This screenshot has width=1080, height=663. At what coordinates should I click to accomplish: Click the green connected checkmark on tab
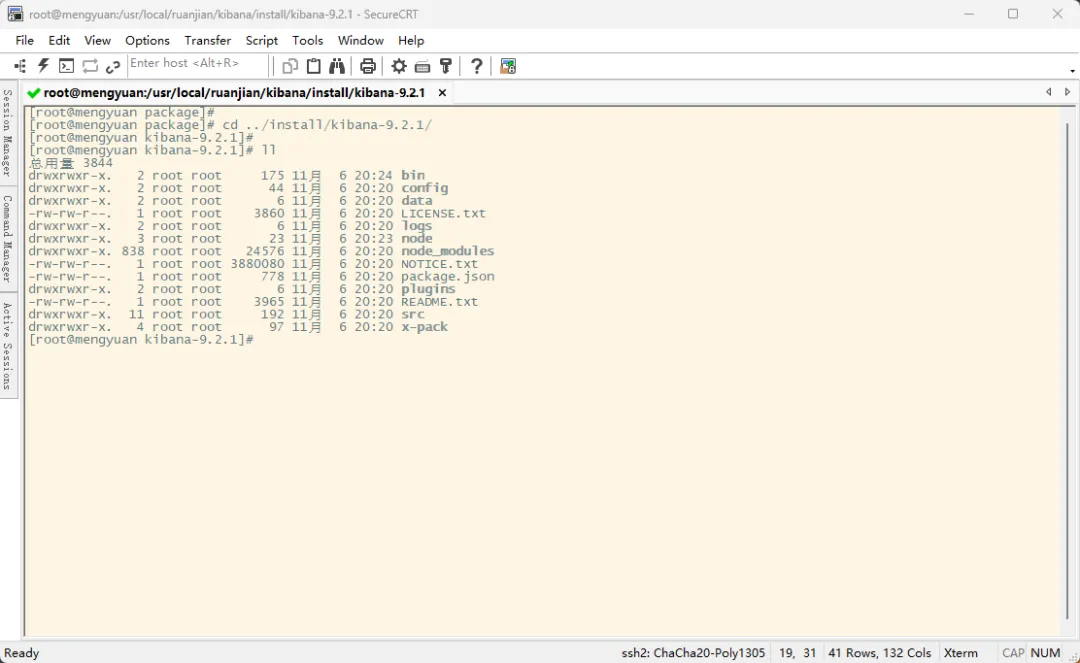point(33,93)
